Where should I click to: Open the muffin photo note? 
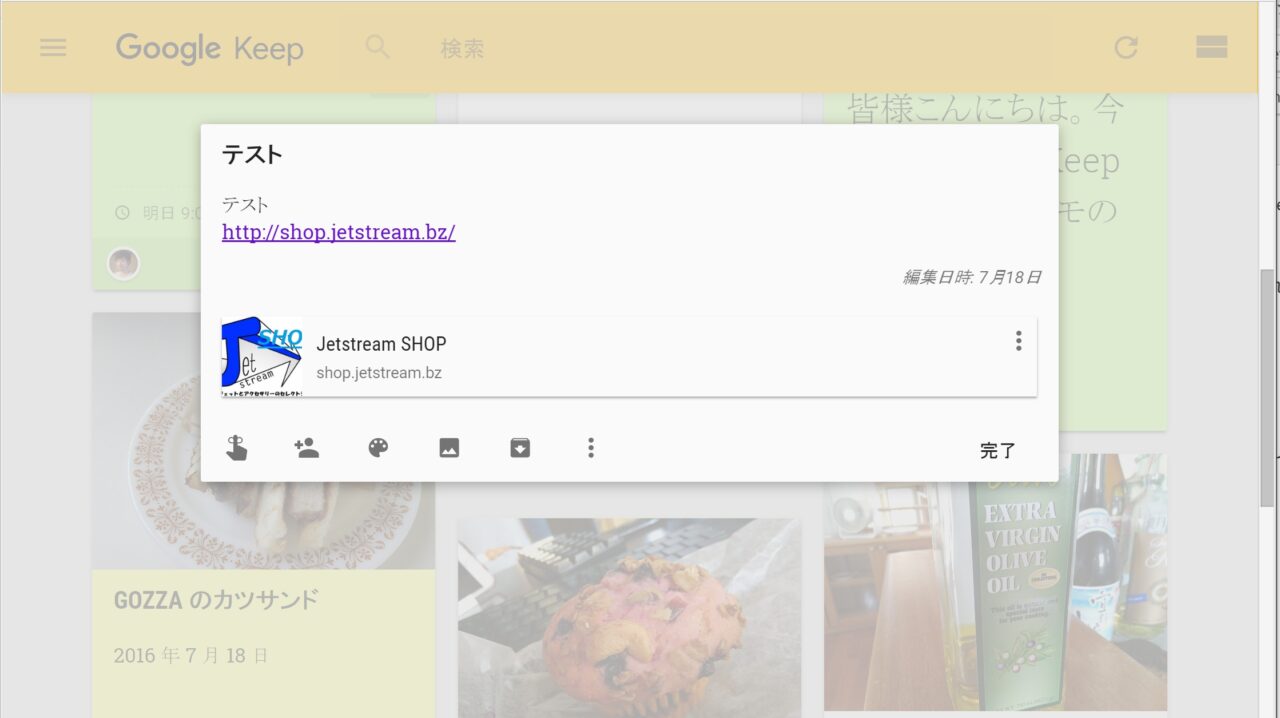(629, 620)
